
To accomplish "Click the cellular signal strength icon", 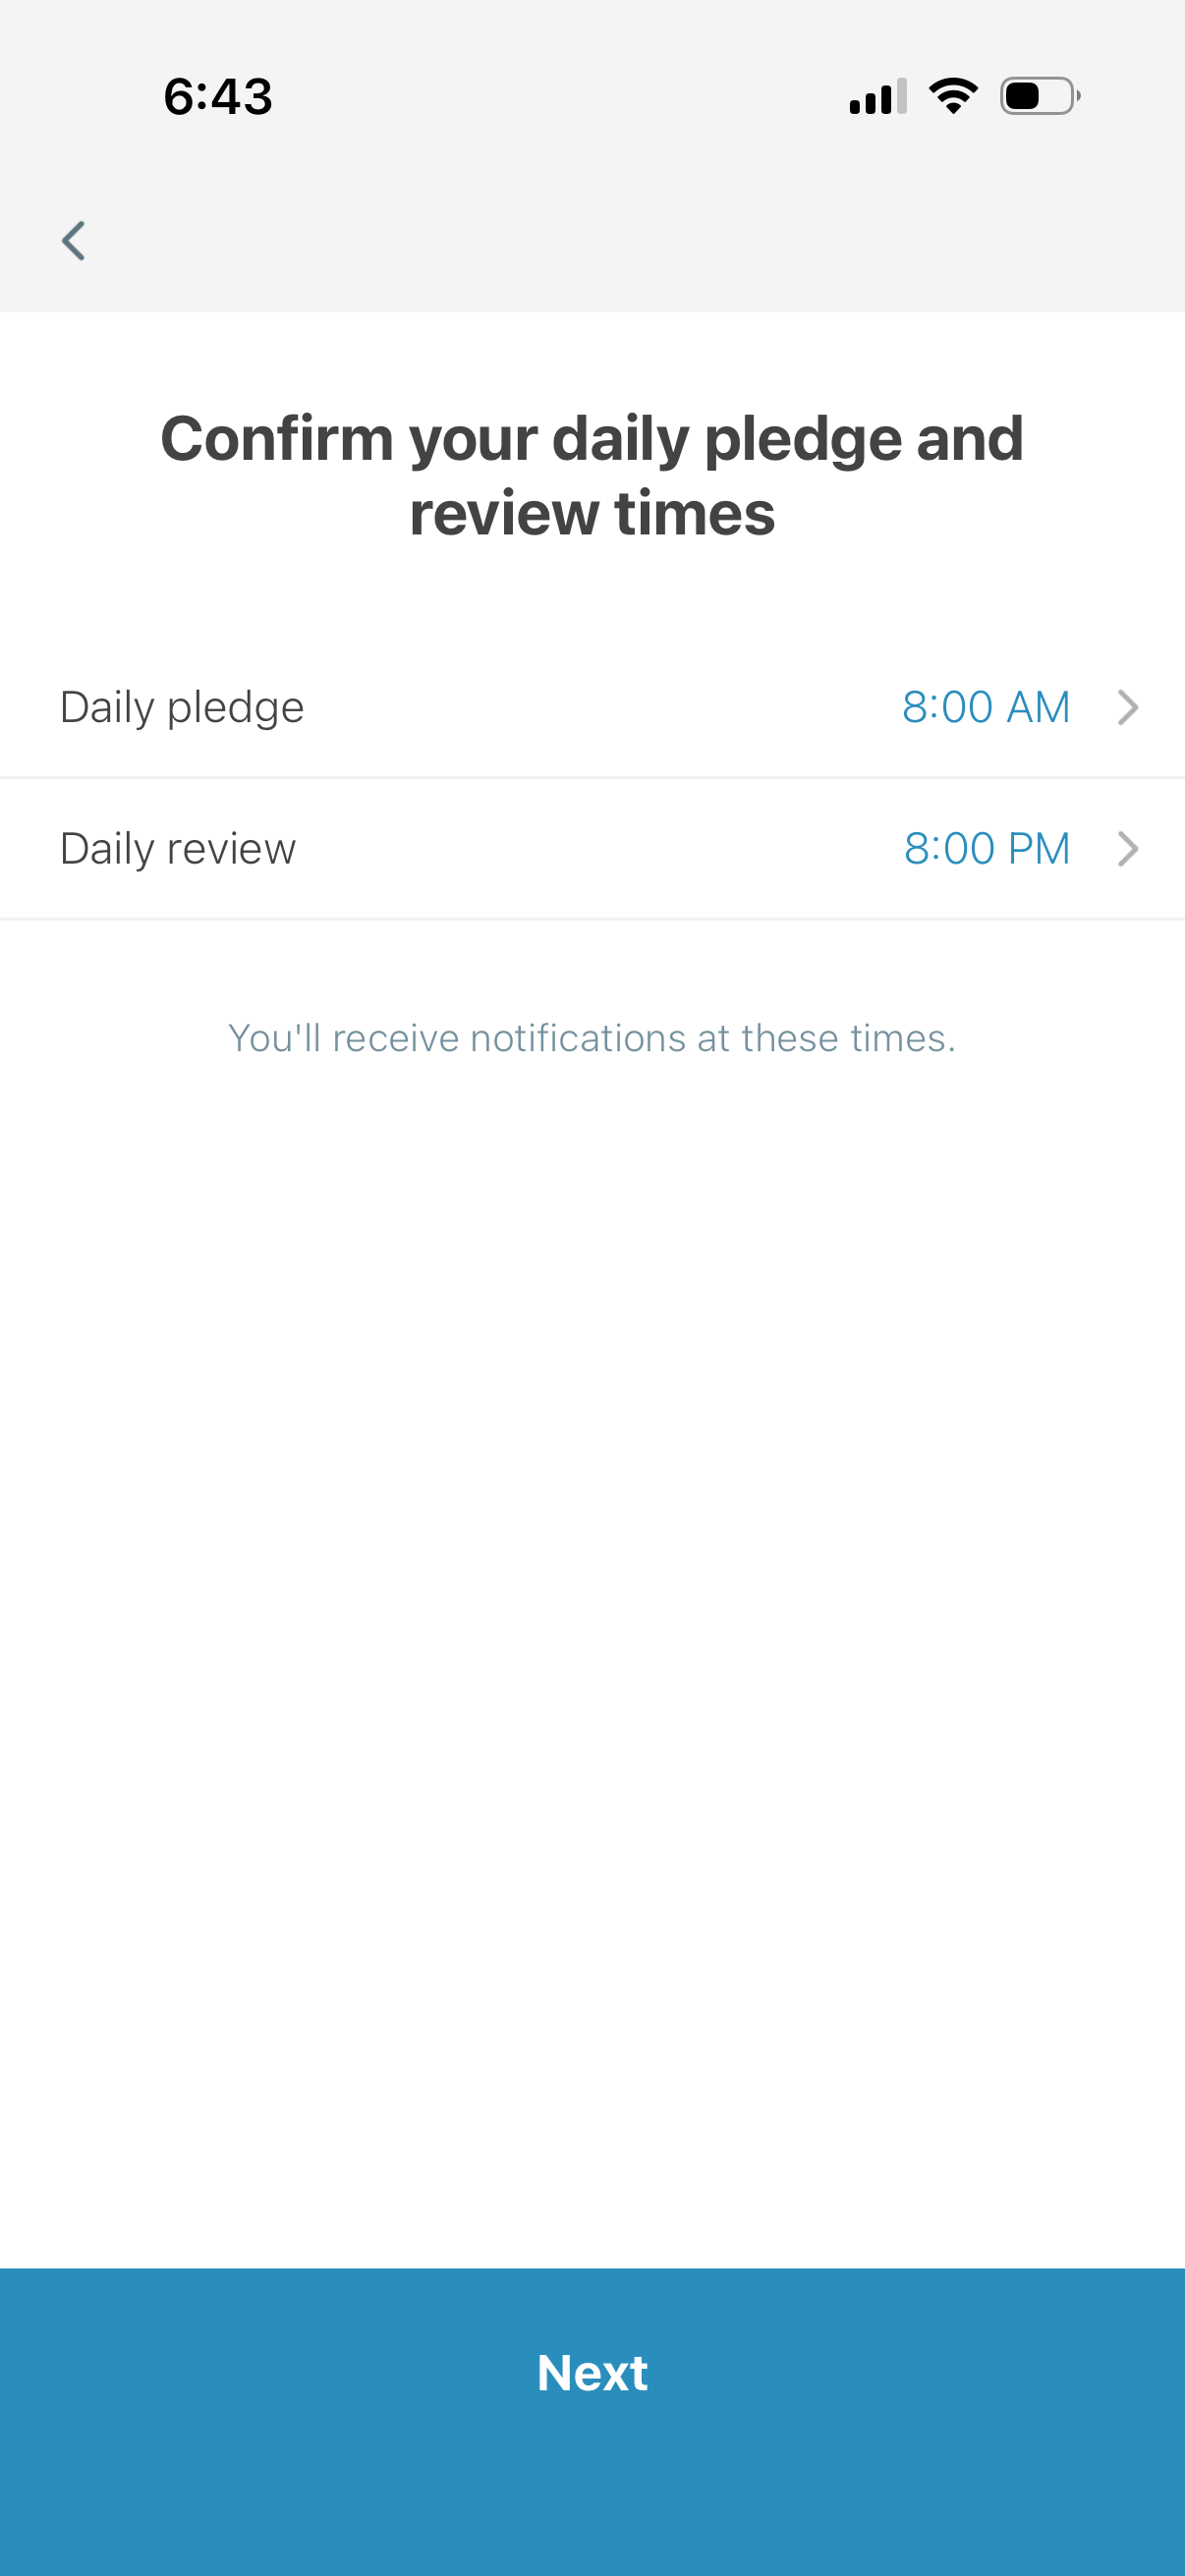I will click(x=877, y=97).
